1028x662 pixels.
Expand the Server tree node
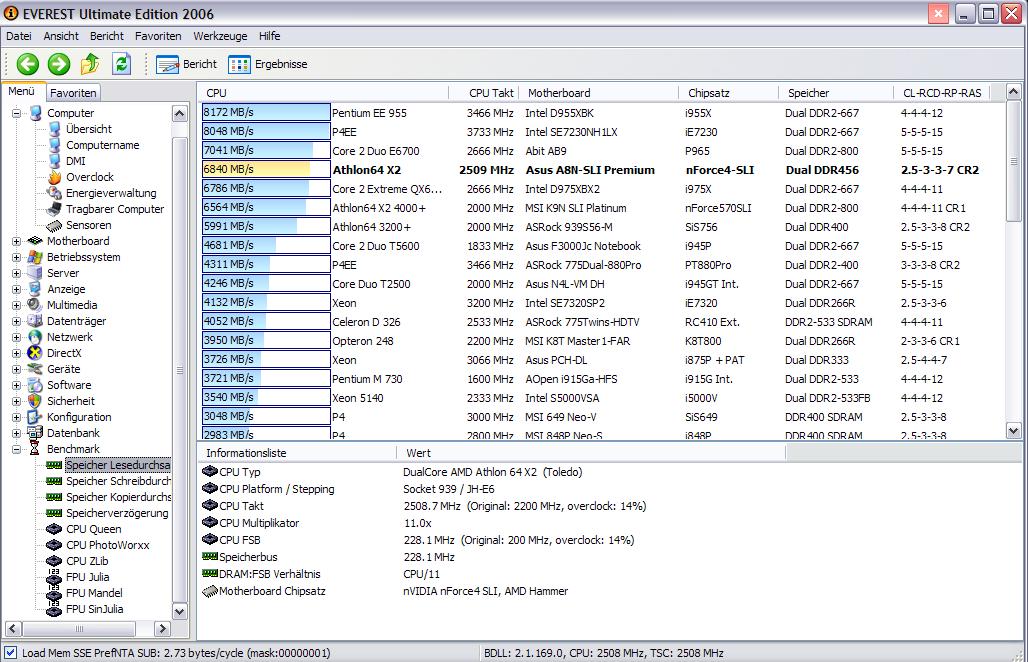point(16,273)
